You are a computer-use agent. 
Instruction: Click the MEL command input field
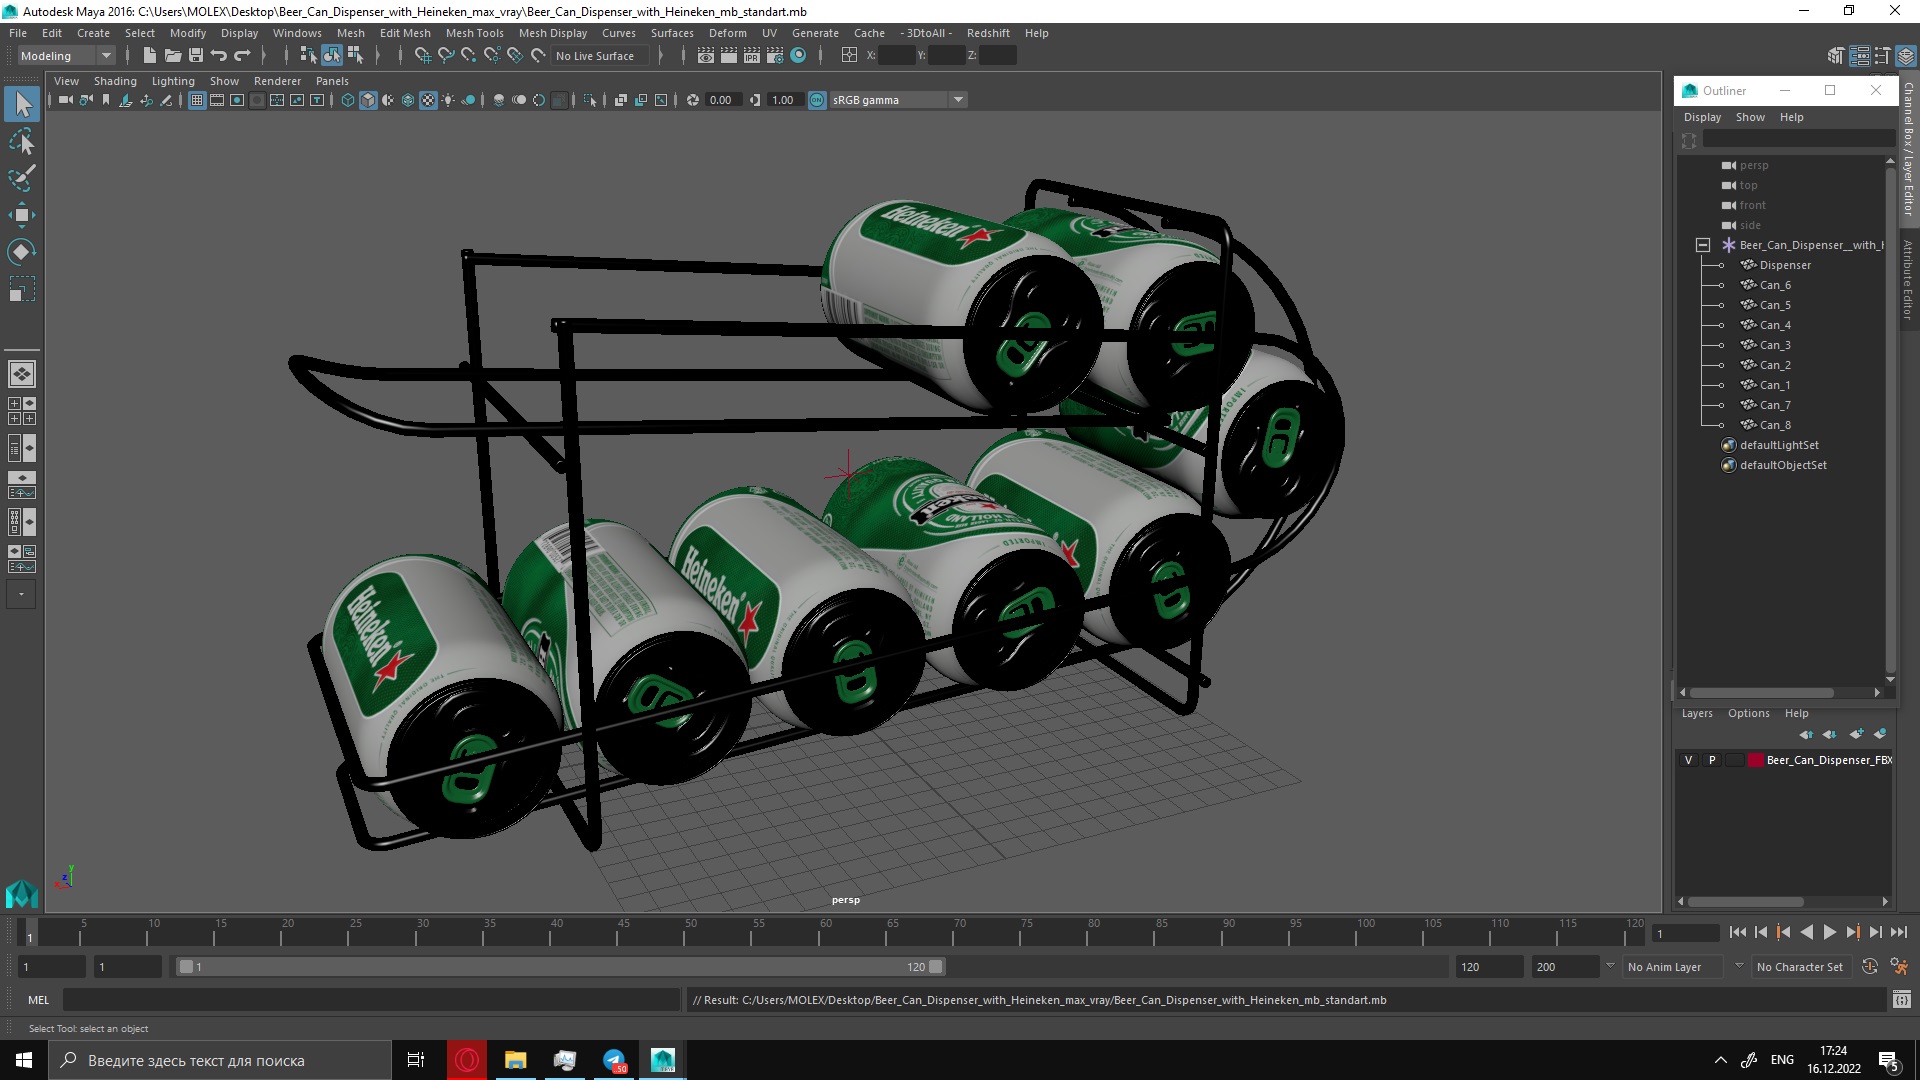click(x=371, y=1000)
